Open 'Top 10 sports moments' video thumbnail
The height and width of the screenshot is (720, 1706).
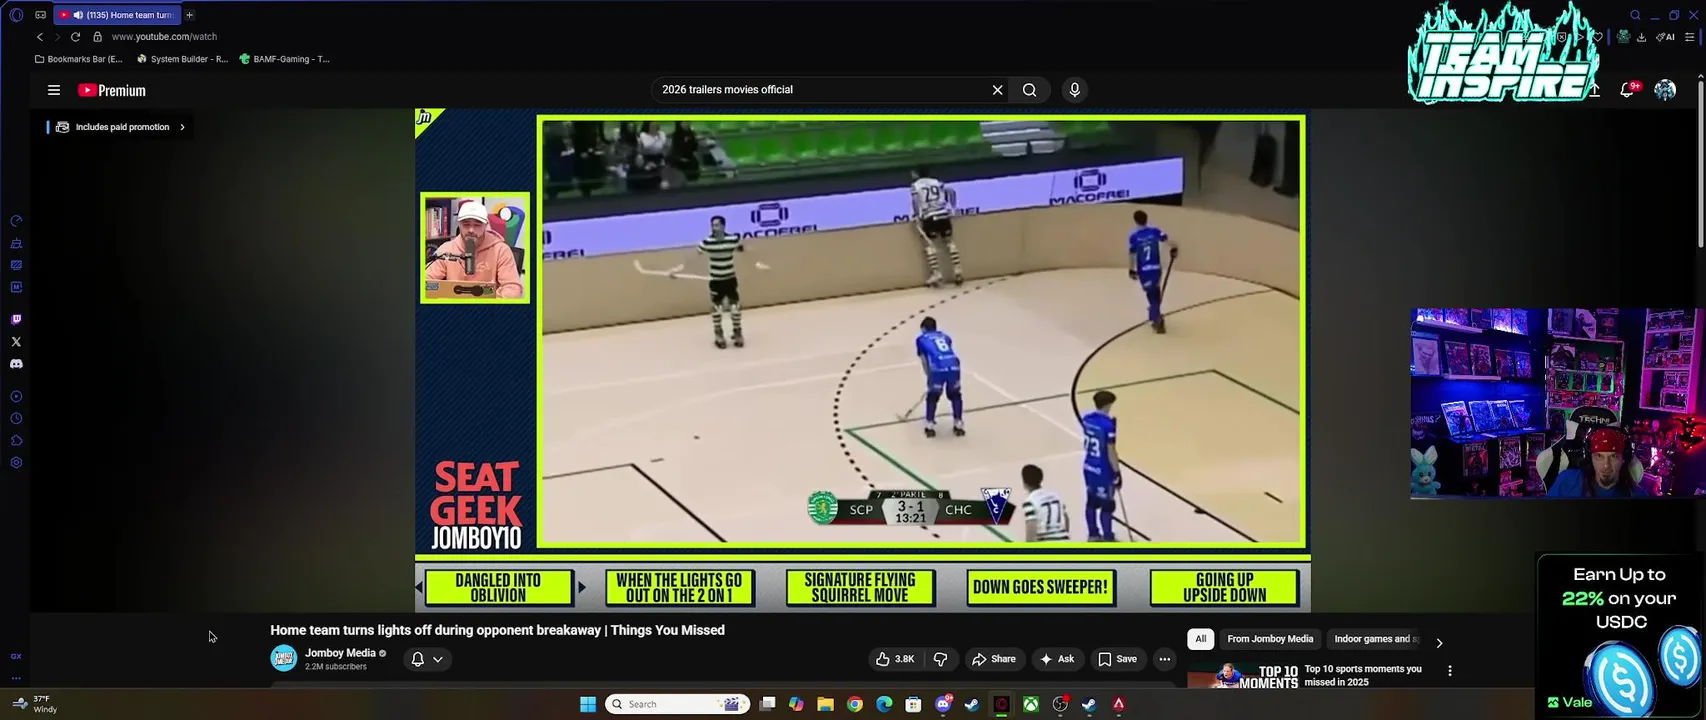pyautogui.click(x=1243, y=677)
